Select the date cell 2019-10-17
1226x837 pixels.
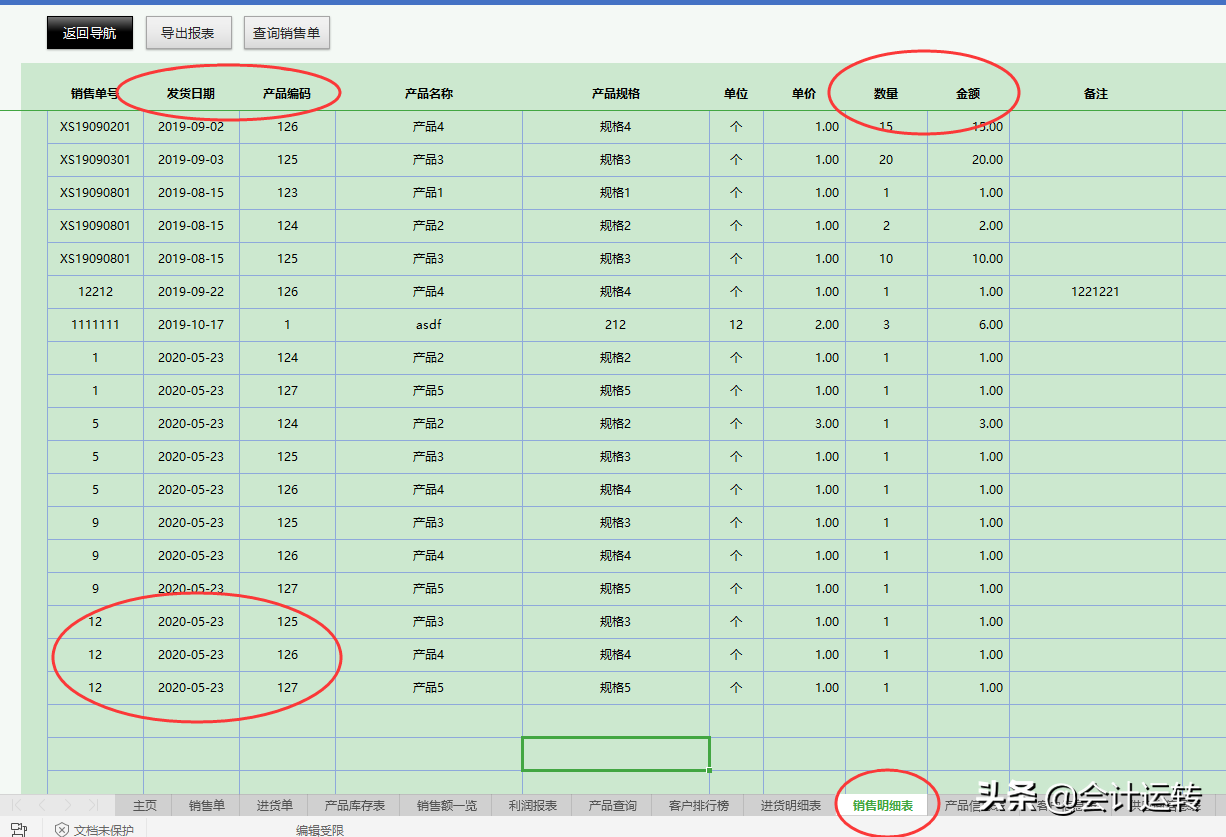pyautogui.click(x=191, y=325)
